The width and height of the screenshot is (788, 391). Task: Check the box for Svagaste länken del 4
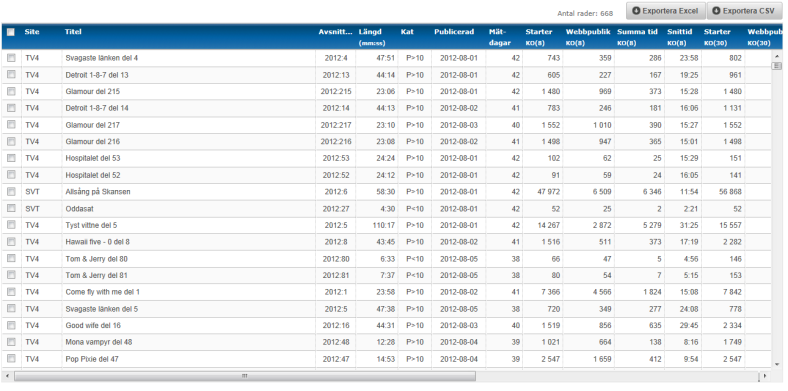pyautogui.click(x=11, y=58)
